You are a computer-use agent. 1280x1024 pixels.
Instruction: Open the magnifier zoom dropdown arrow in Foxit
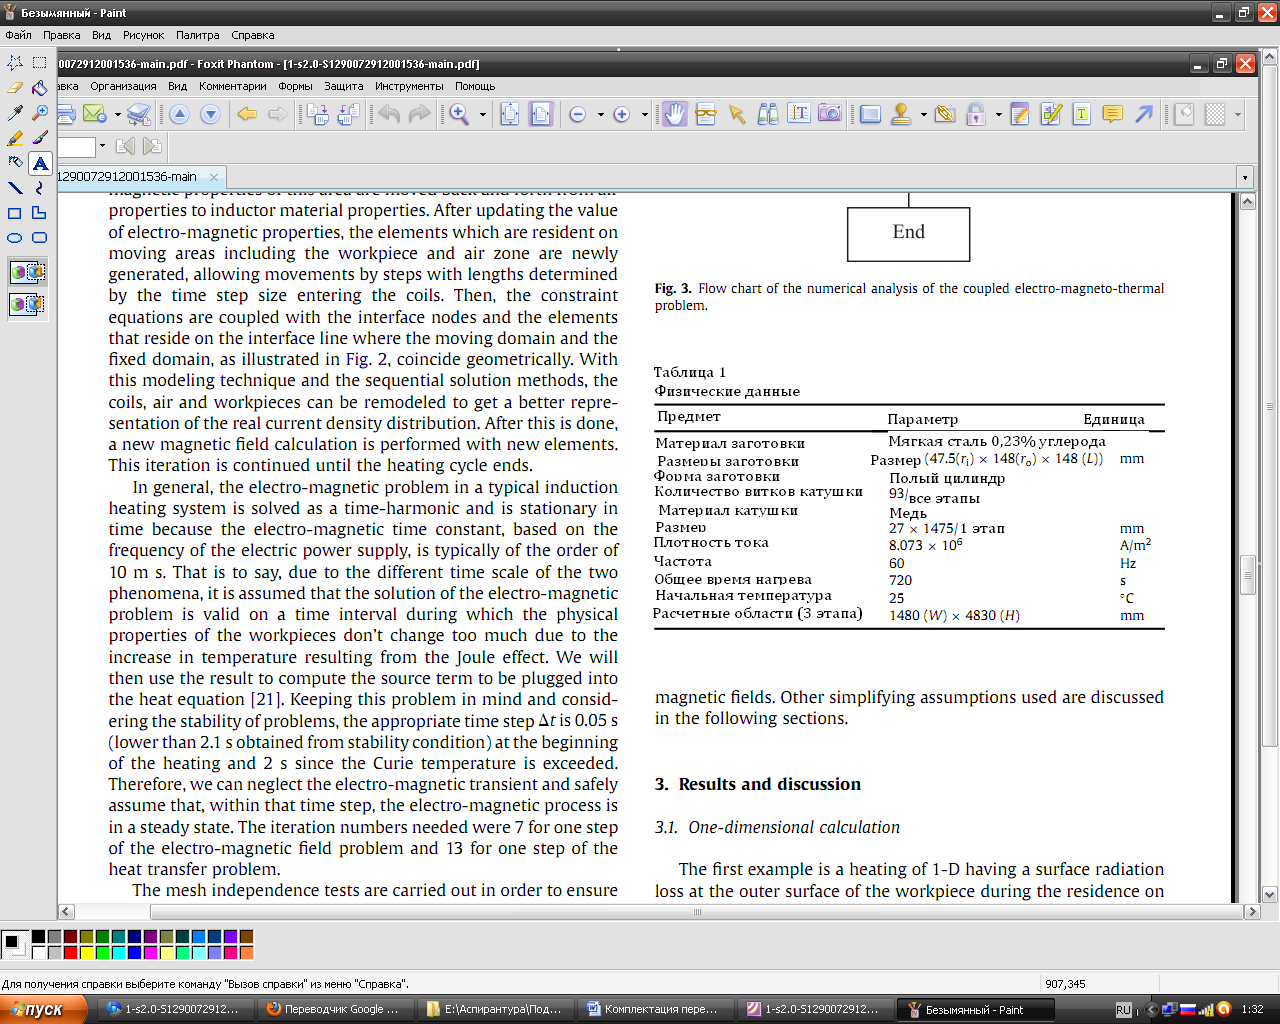[x=482, y=114]
